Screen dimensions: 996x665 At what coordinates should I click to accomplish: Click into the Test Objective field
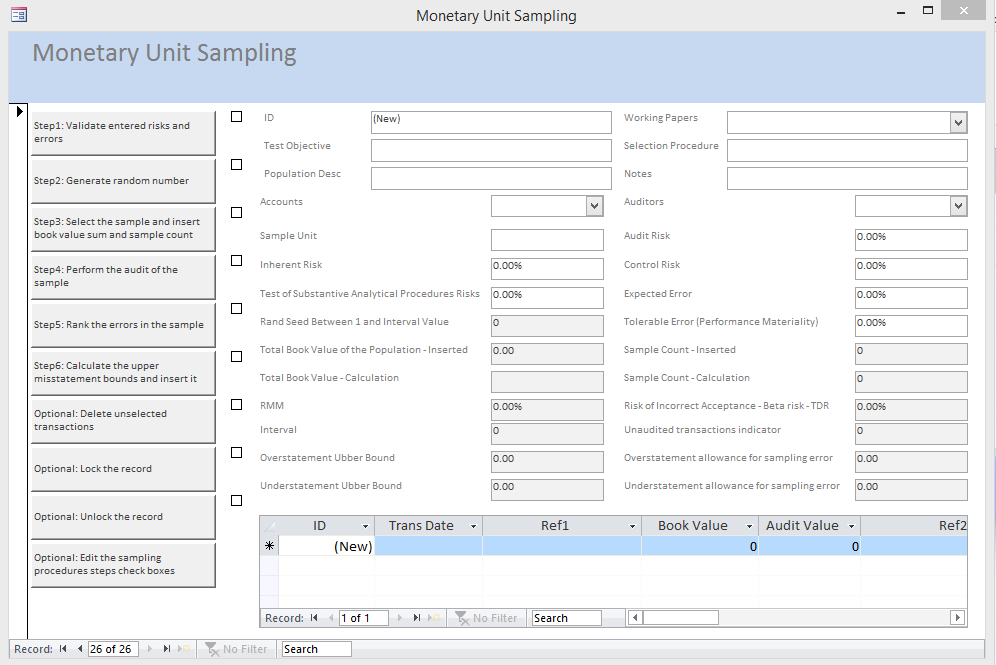coord(490,150)
